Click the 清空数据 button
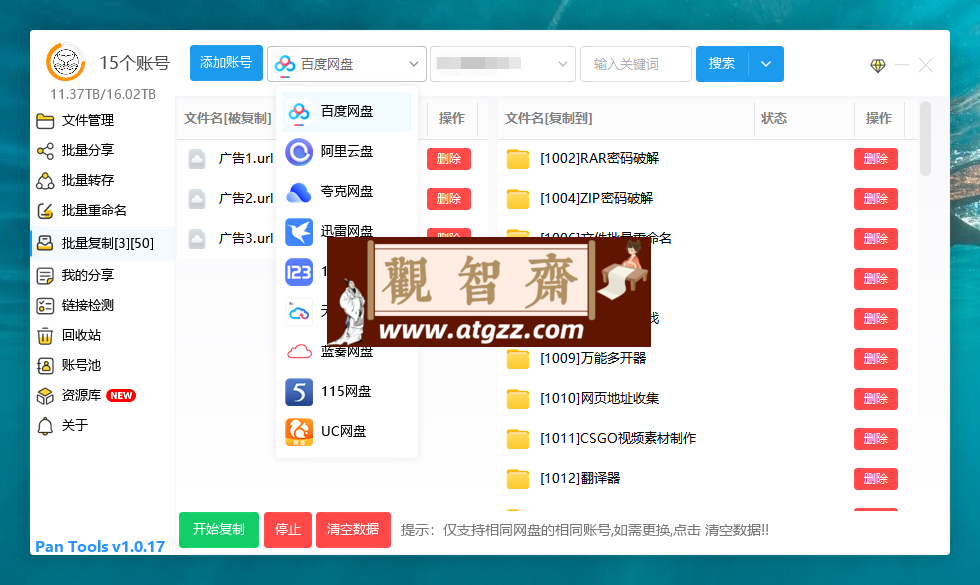Viewport: 980px width, 585px height. pos(353,530)
